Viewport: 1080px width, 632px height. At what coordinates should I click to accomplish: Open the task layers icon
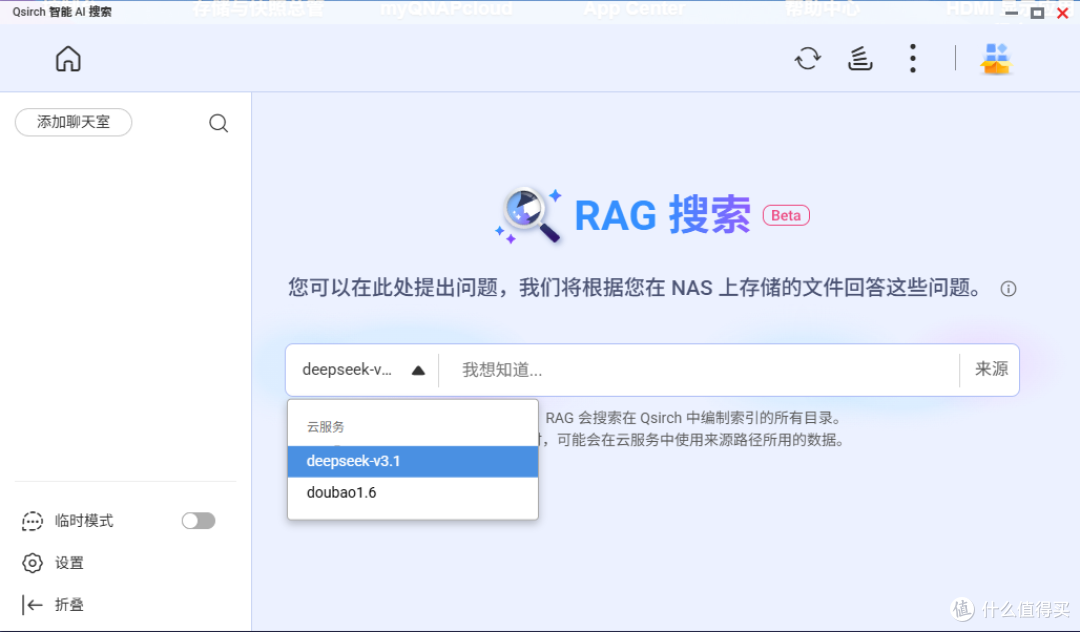[860, 59]
